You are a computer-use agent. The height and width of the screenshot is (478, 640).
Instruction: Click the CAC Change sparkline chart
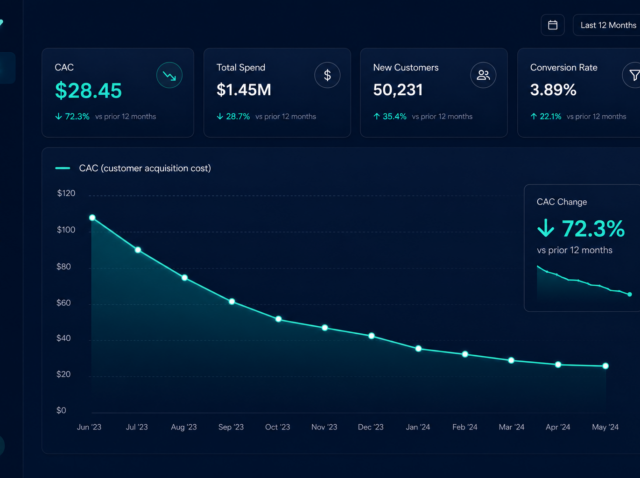(x=584, y=282)
